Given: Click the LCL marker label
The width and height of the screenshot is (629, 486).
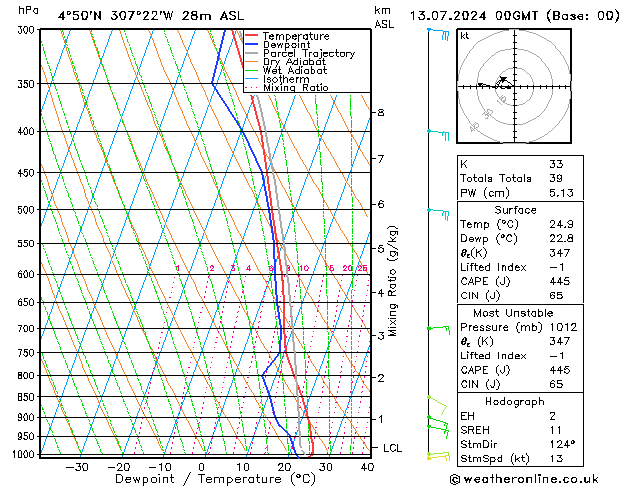Looking at the screenshot, I should (x=392, y=448).
